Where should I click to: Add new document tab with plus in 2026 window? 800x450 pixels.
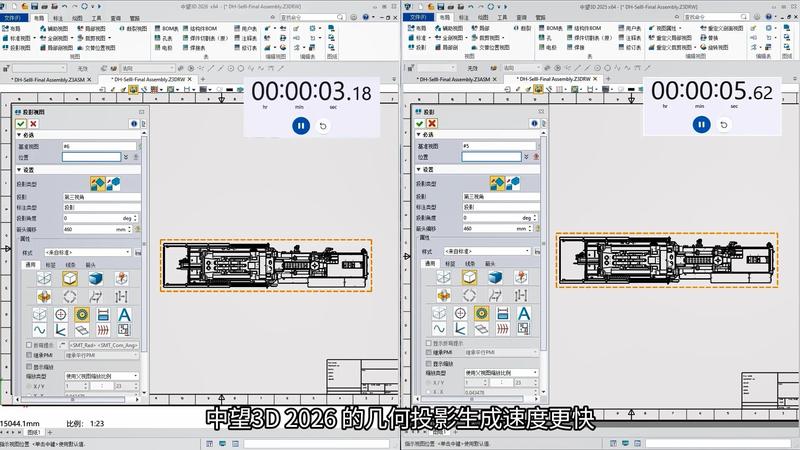(203, 79)
